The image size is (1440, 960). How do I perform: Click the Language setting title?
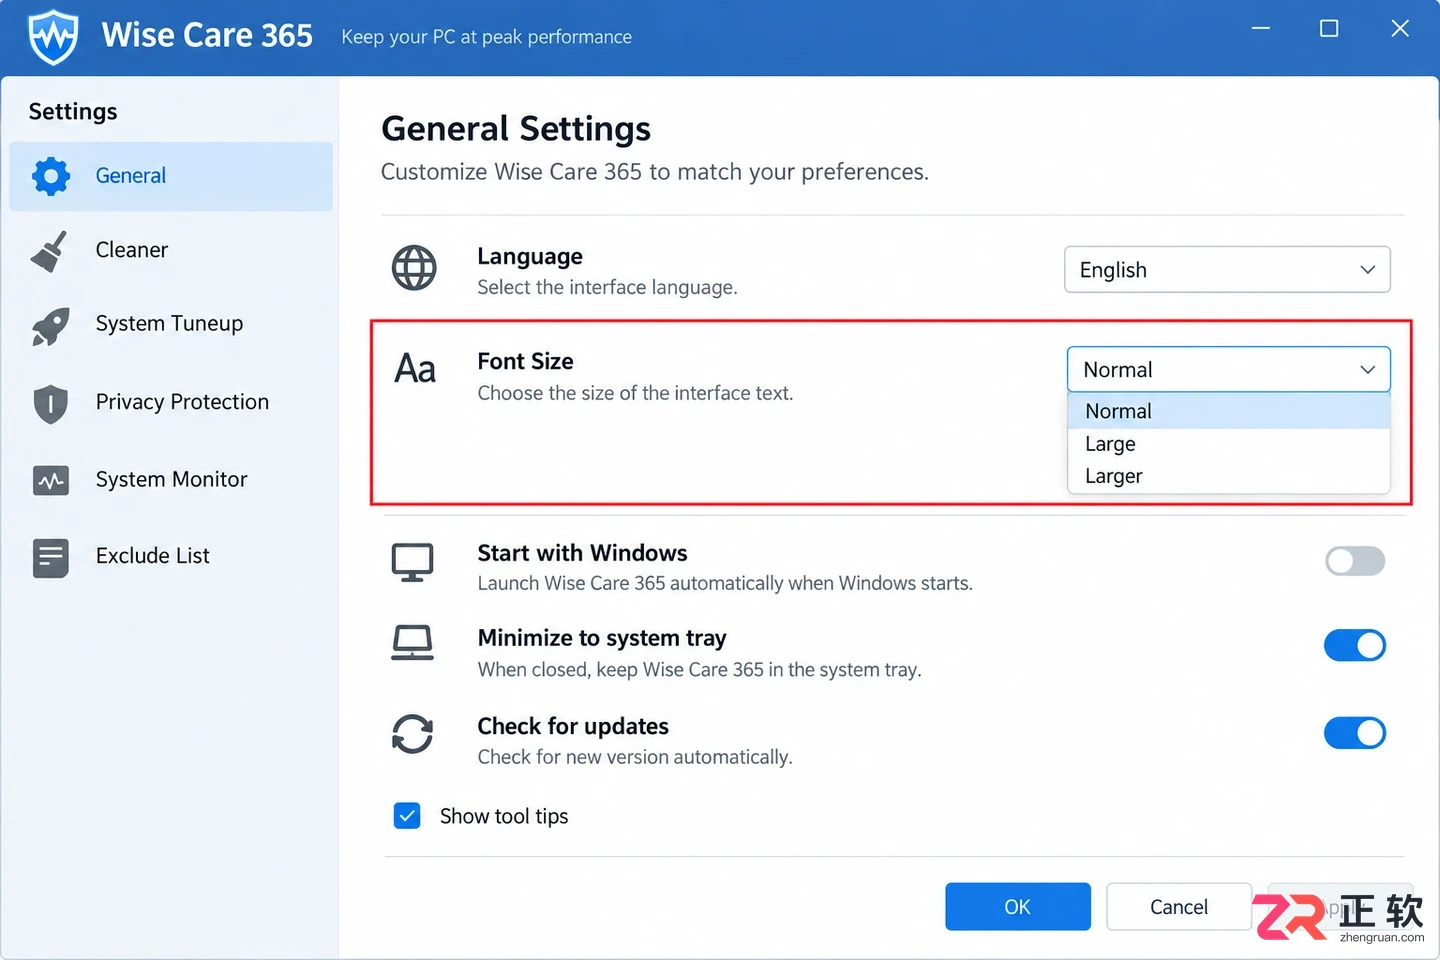pyautogui.click(x=530, y=256)
